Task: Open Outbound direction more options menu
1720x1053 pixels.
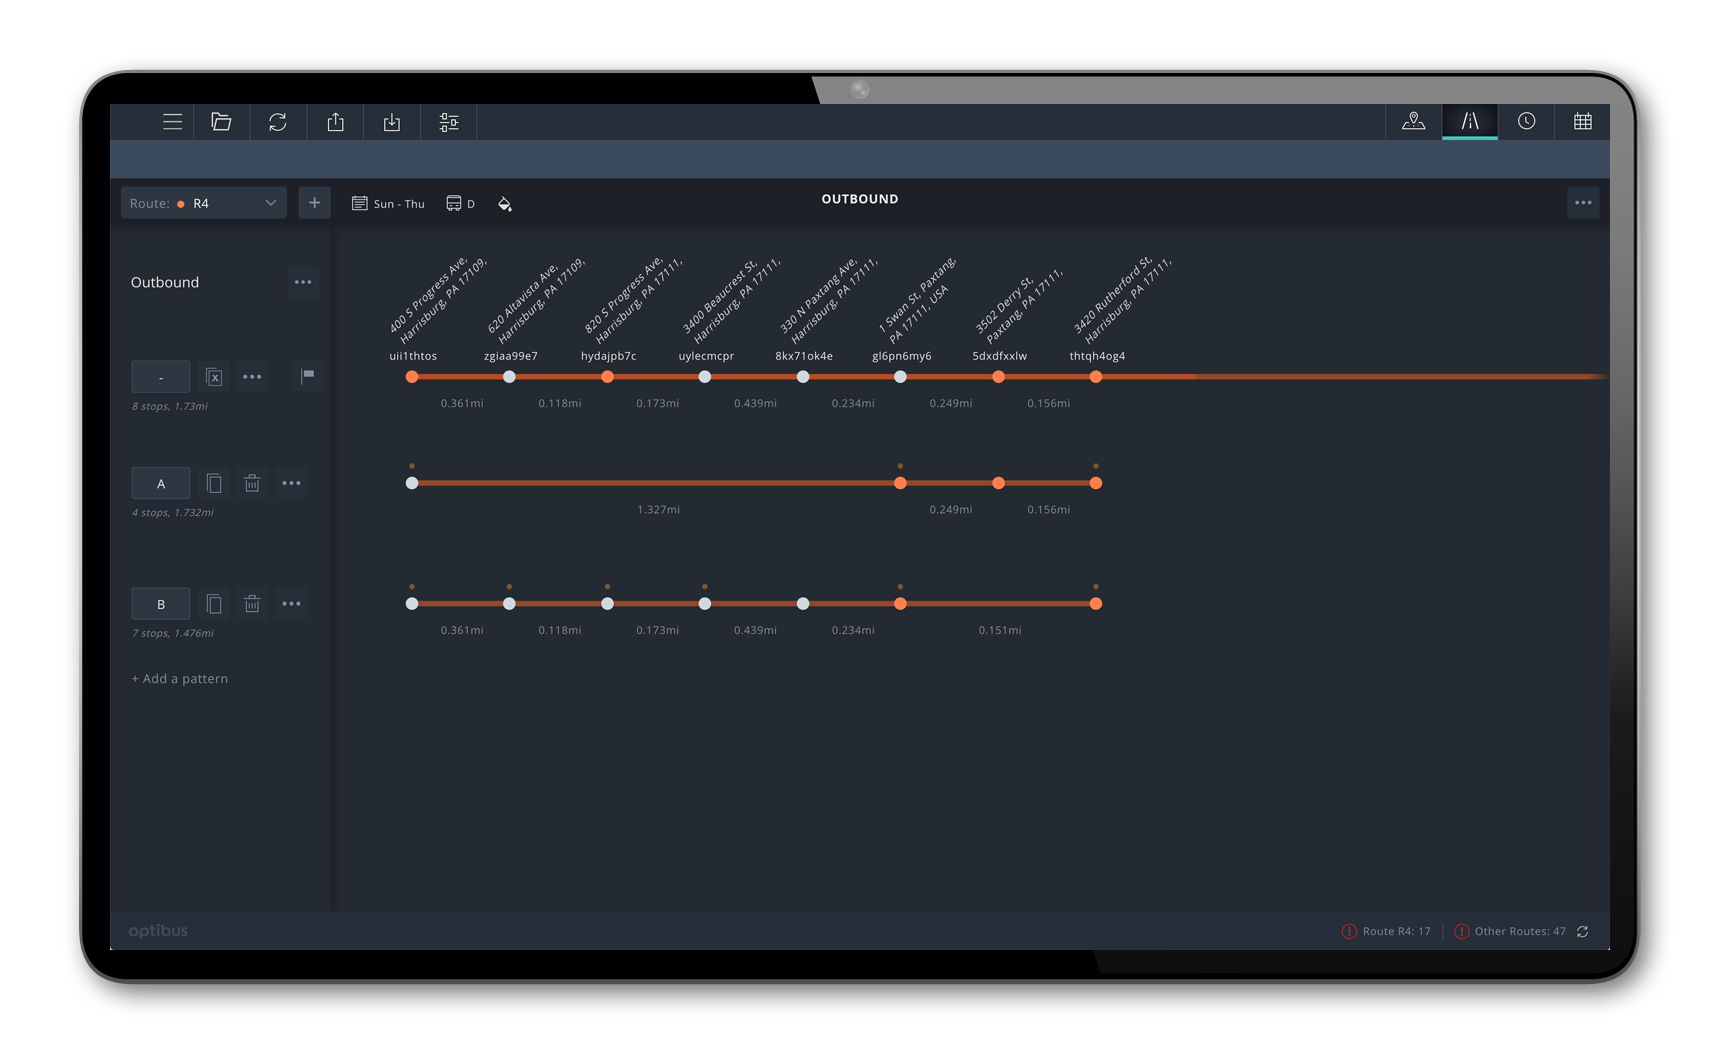Action: click(x=303, y=282)
